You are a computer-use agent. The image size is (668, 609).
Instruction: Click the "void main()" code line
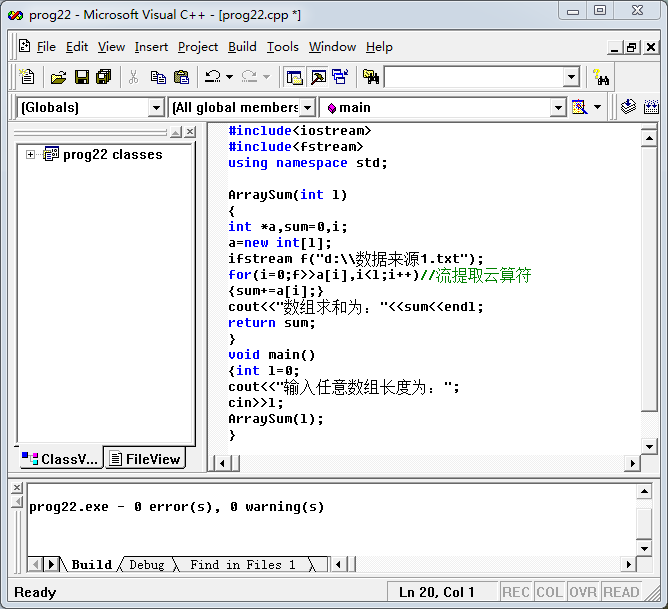tap(271, 355)
